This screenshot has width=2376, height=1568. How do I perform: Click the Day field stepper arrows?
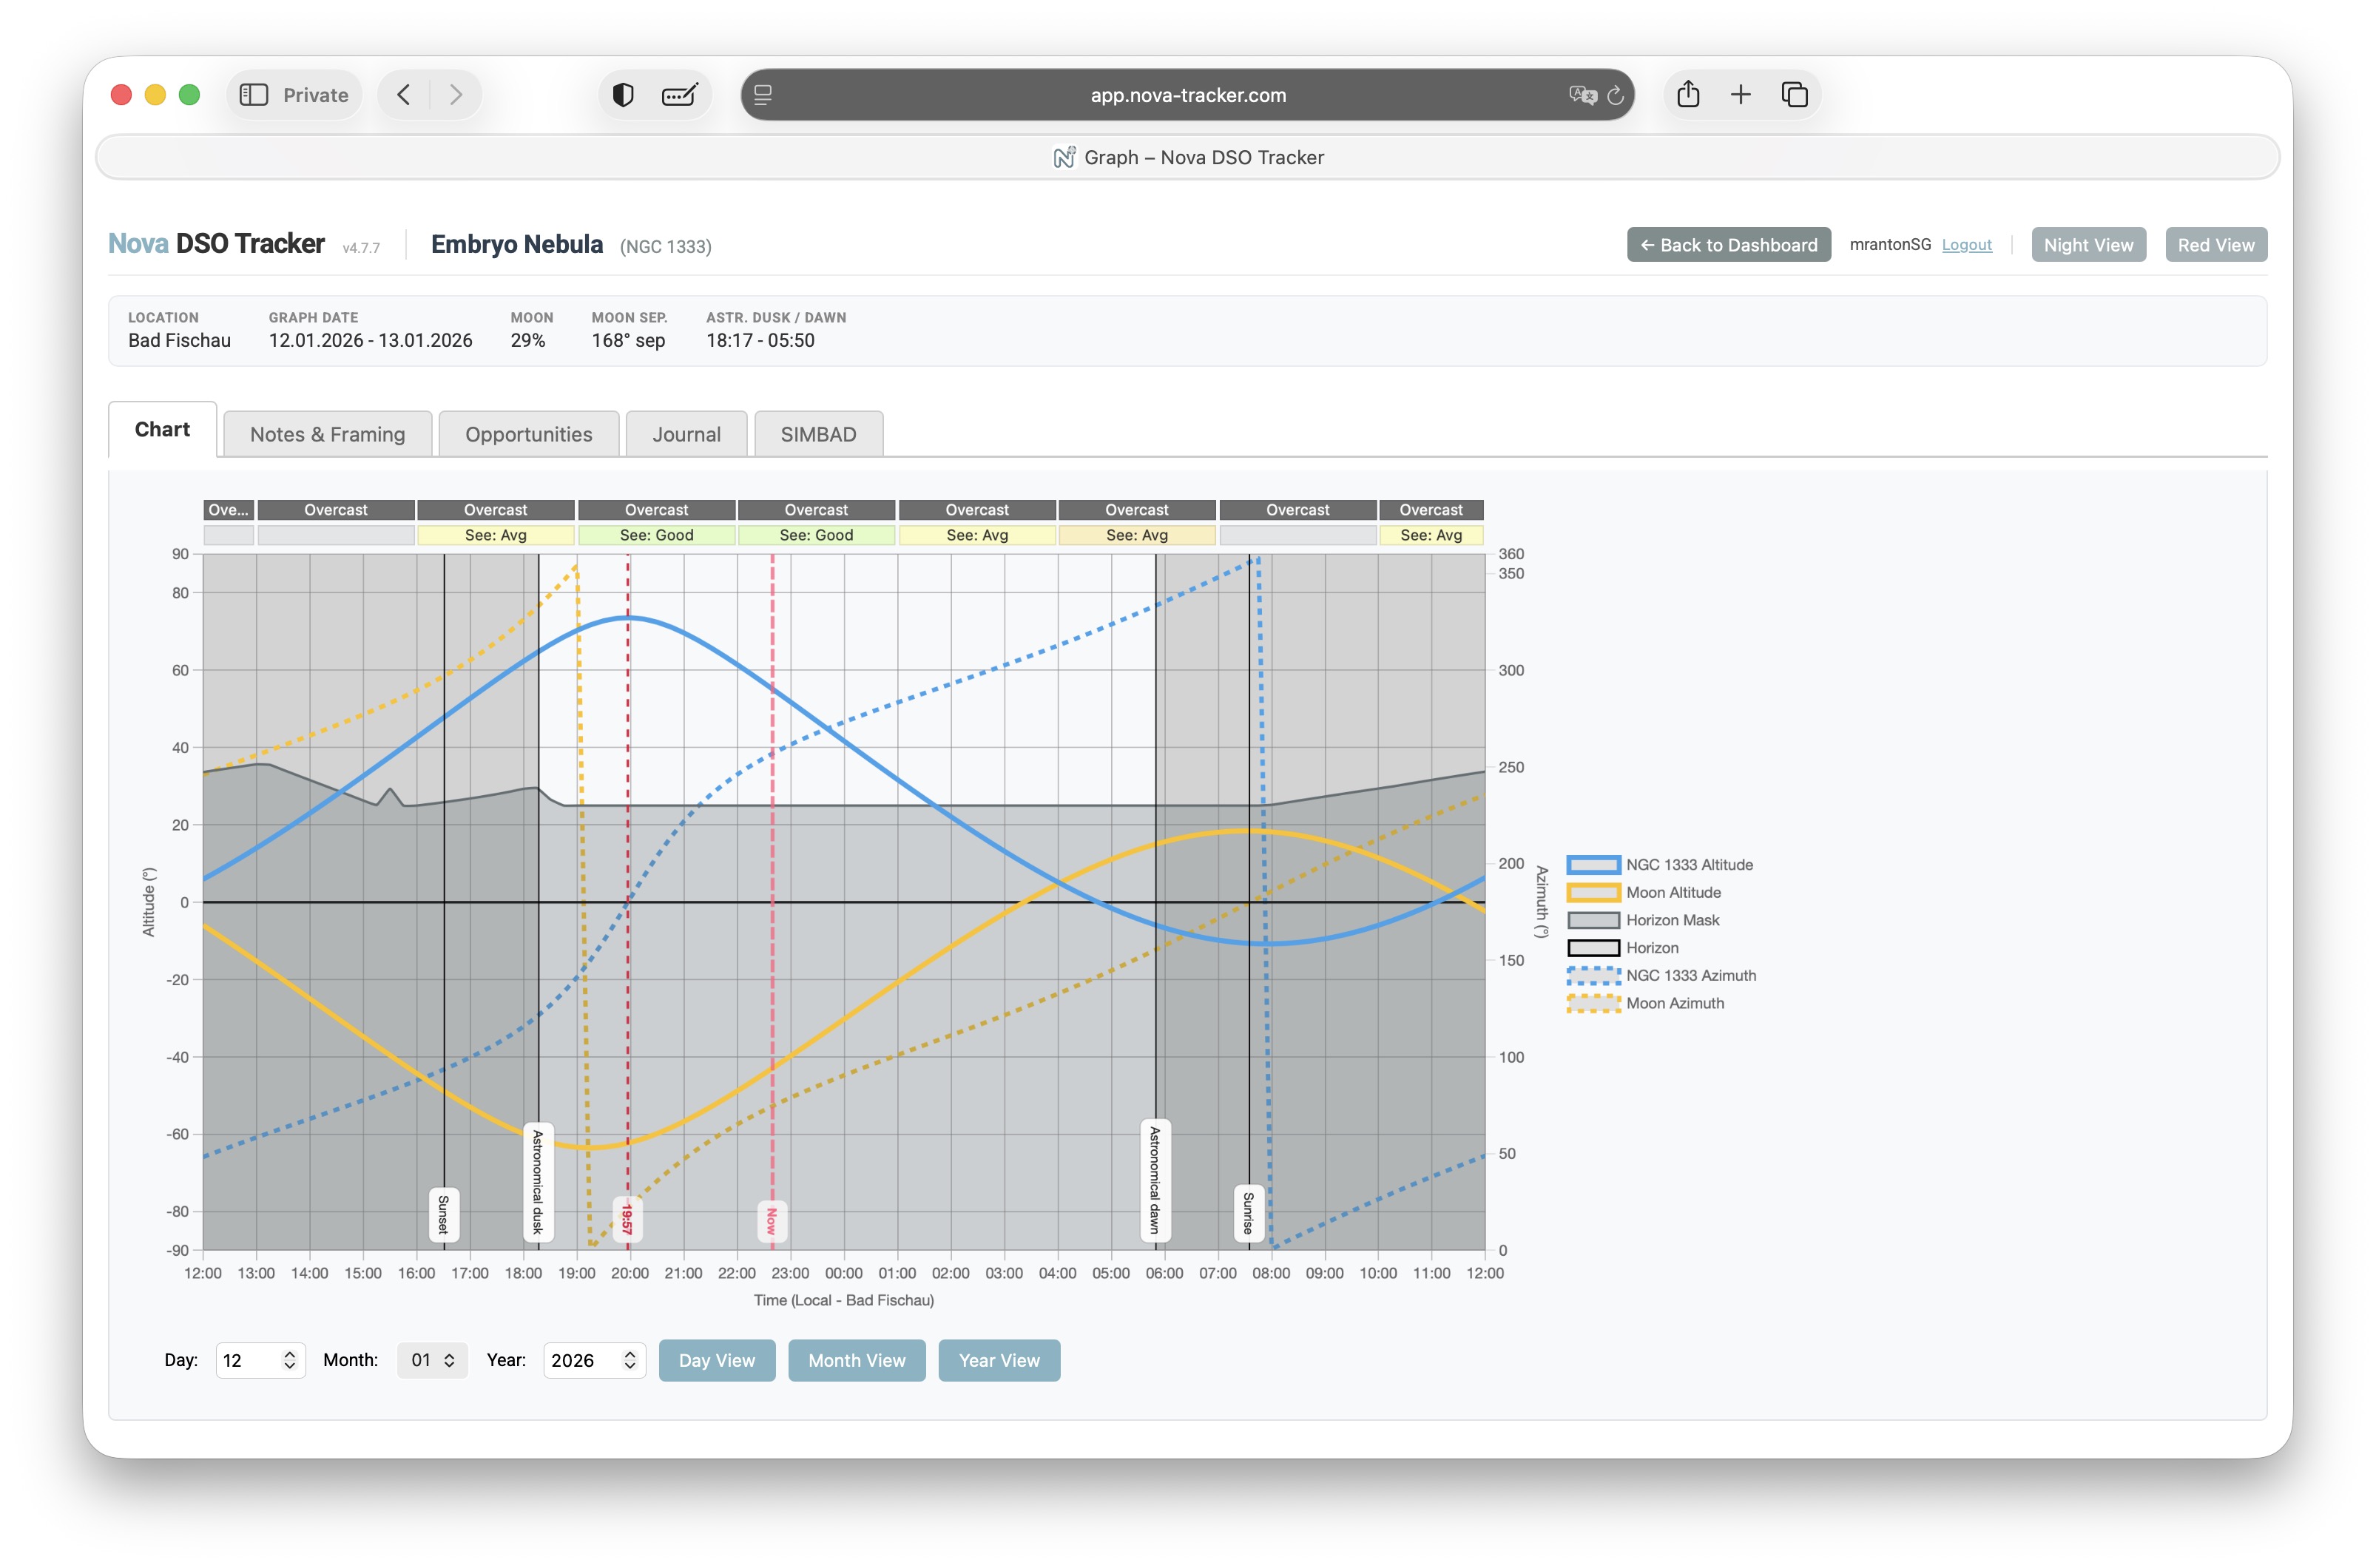coord(289,1360)
